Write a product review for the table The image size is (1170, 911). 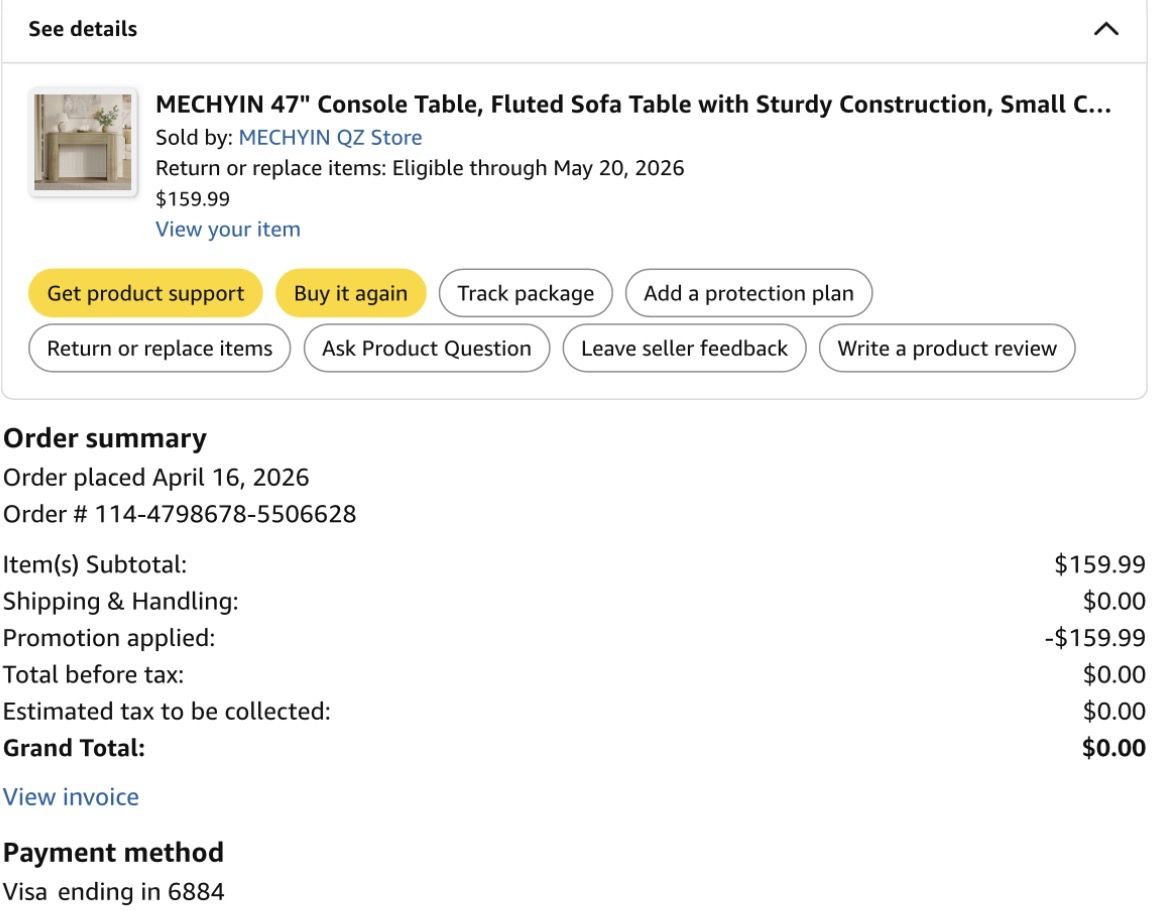click(946, 349)
